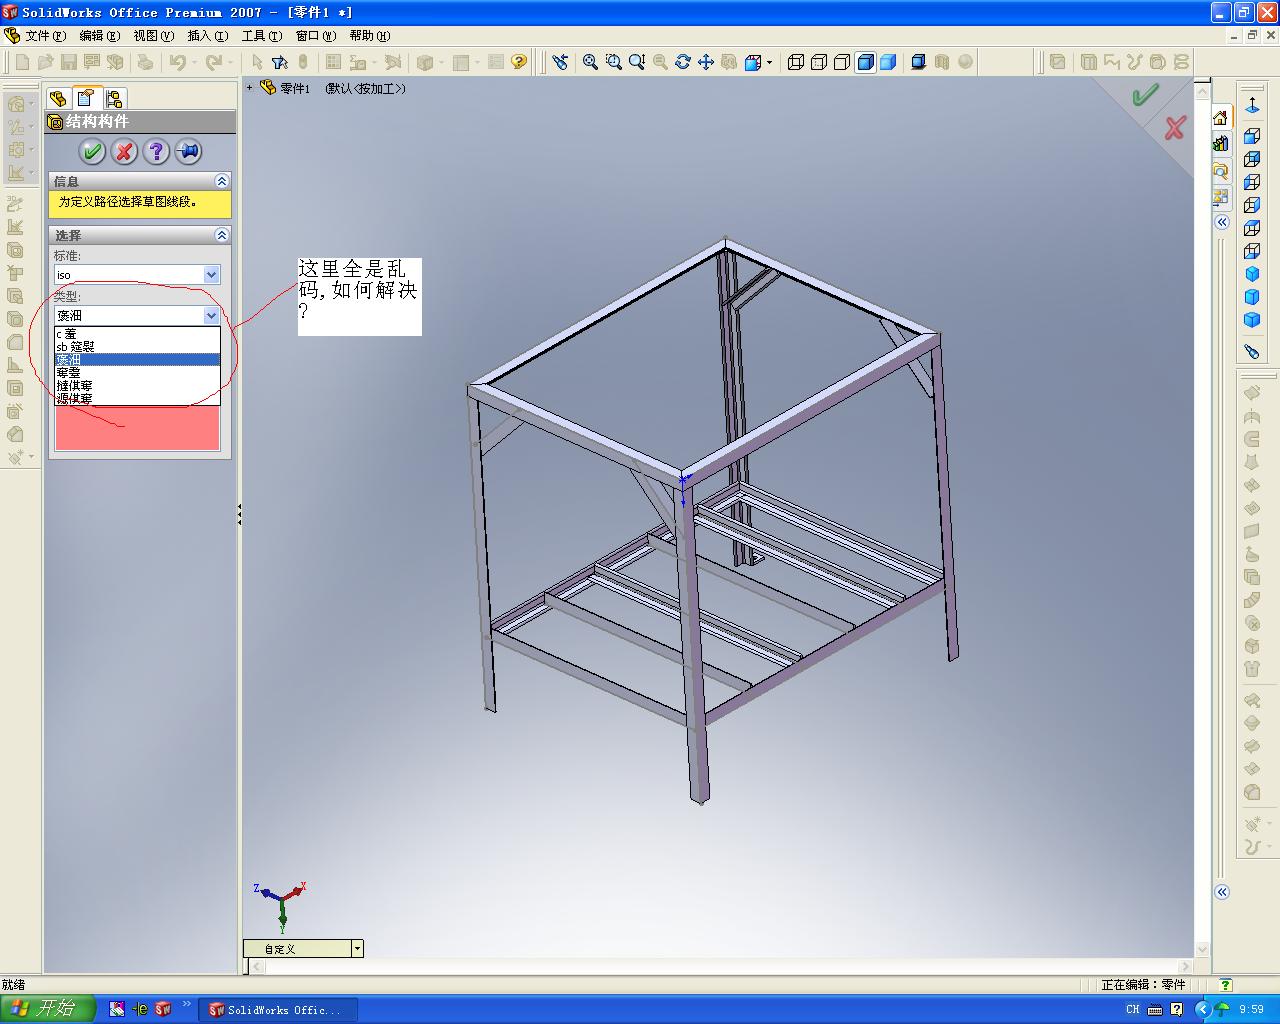Click the Previous View icon
Screen dimensions: 1280x1024
click(560, 62)
